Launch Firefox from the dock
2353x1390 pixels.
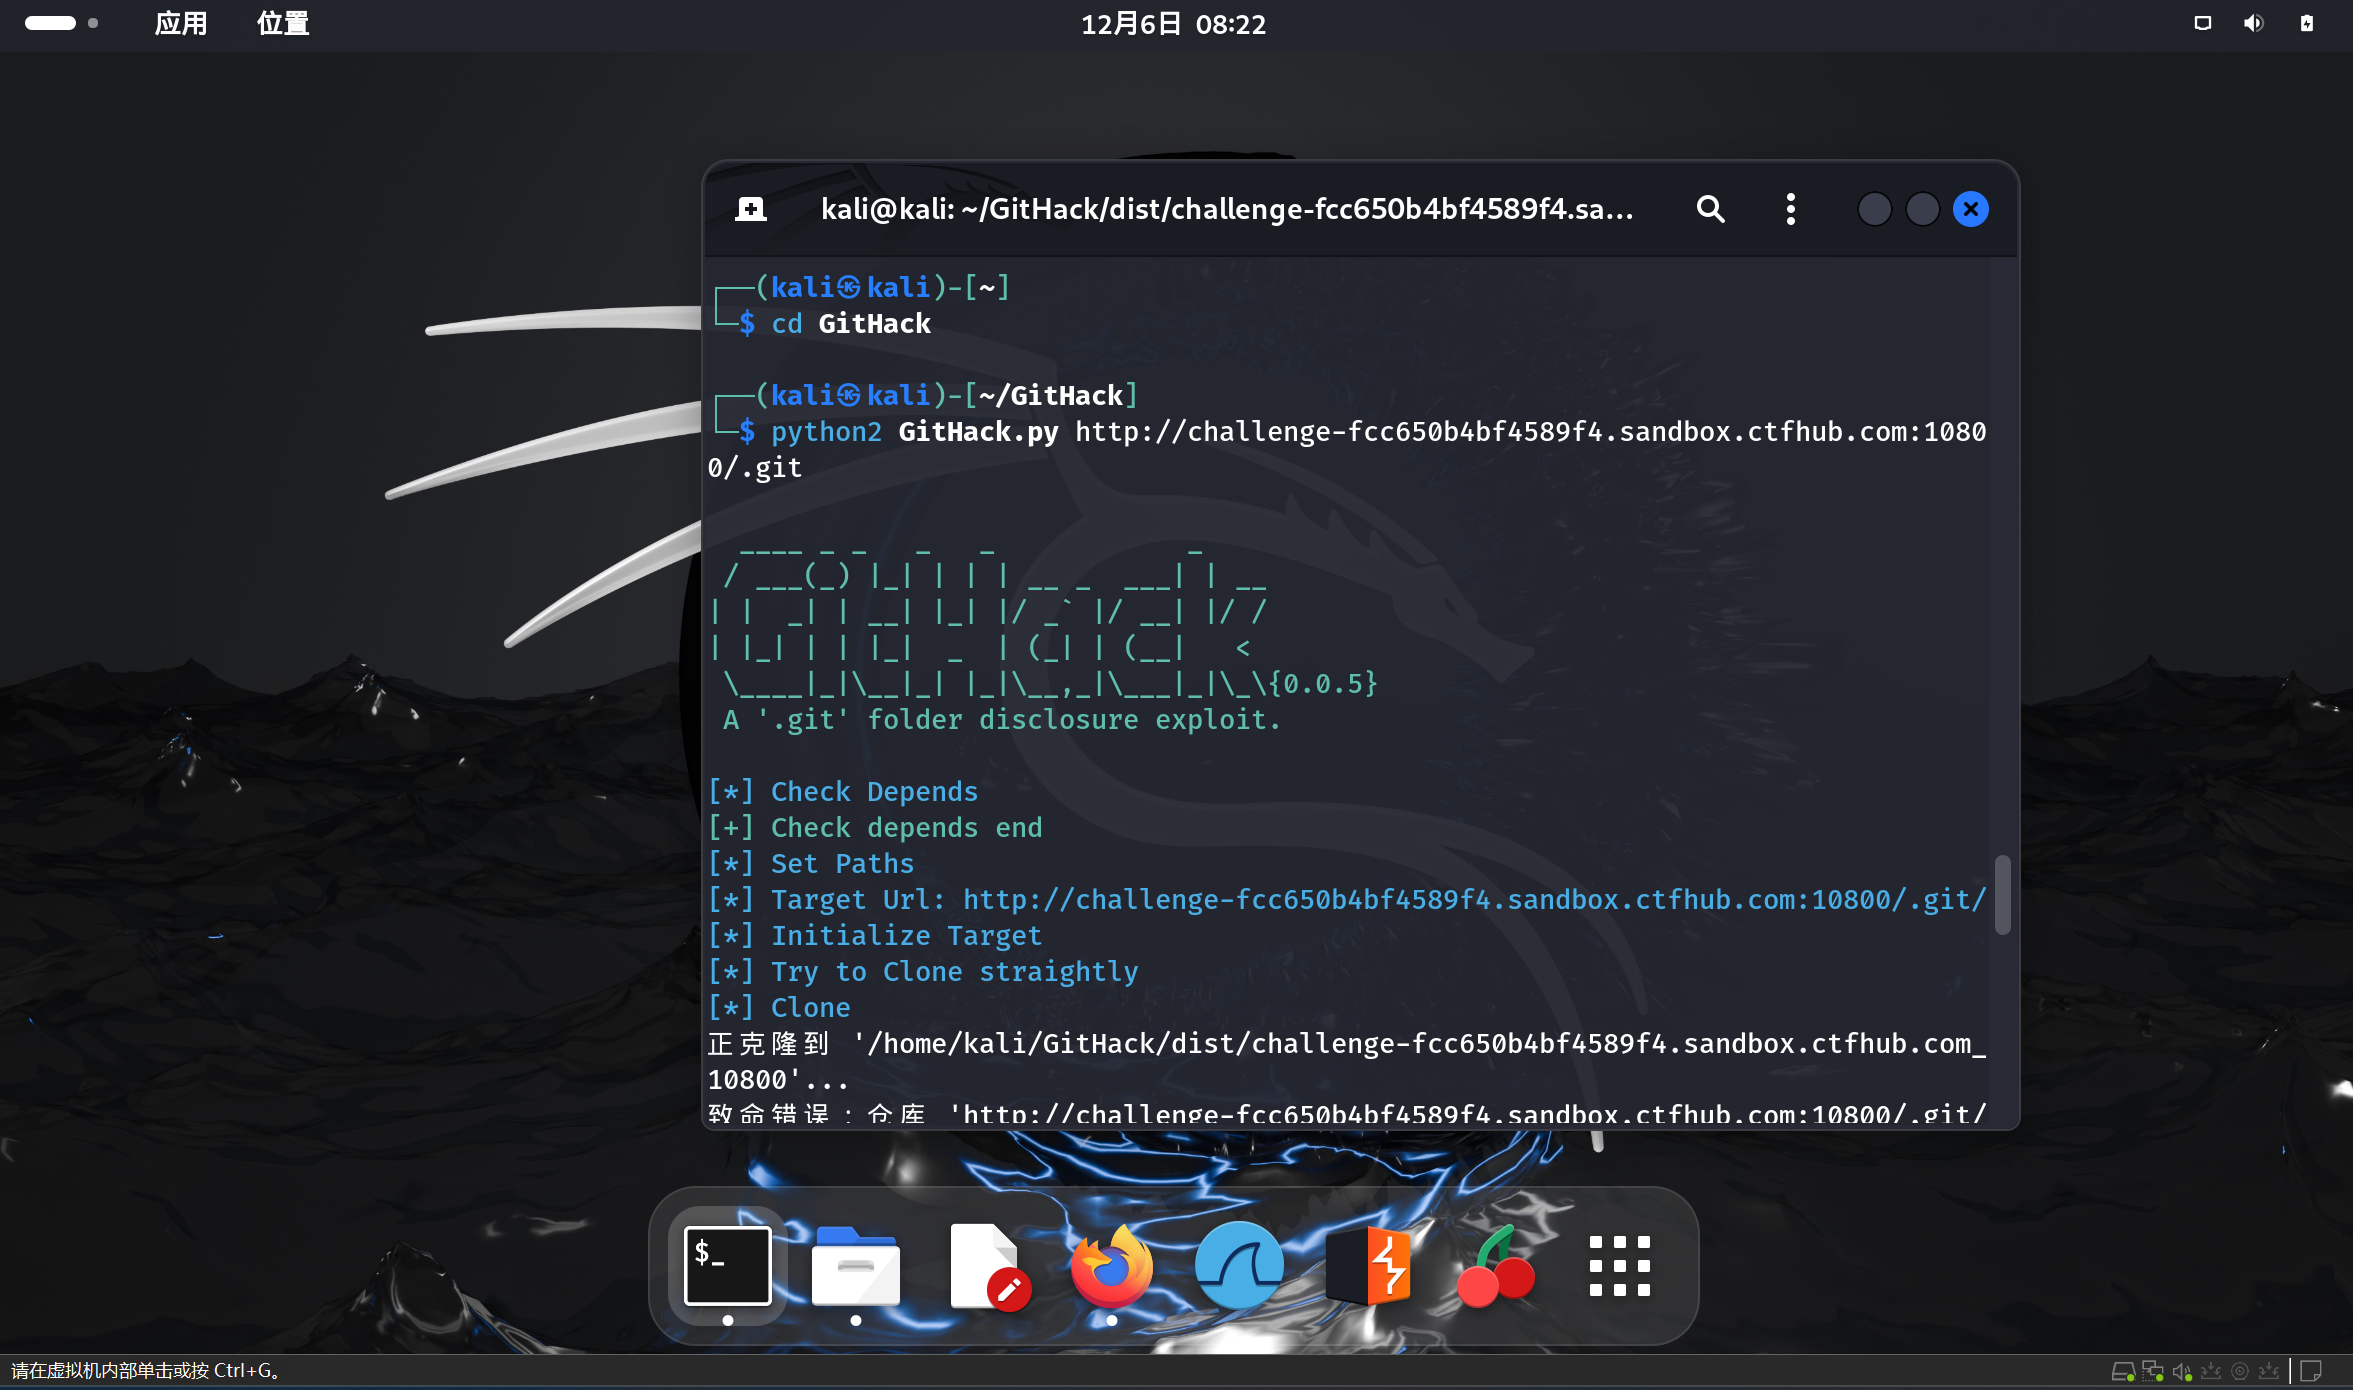pos(1111,1266)
